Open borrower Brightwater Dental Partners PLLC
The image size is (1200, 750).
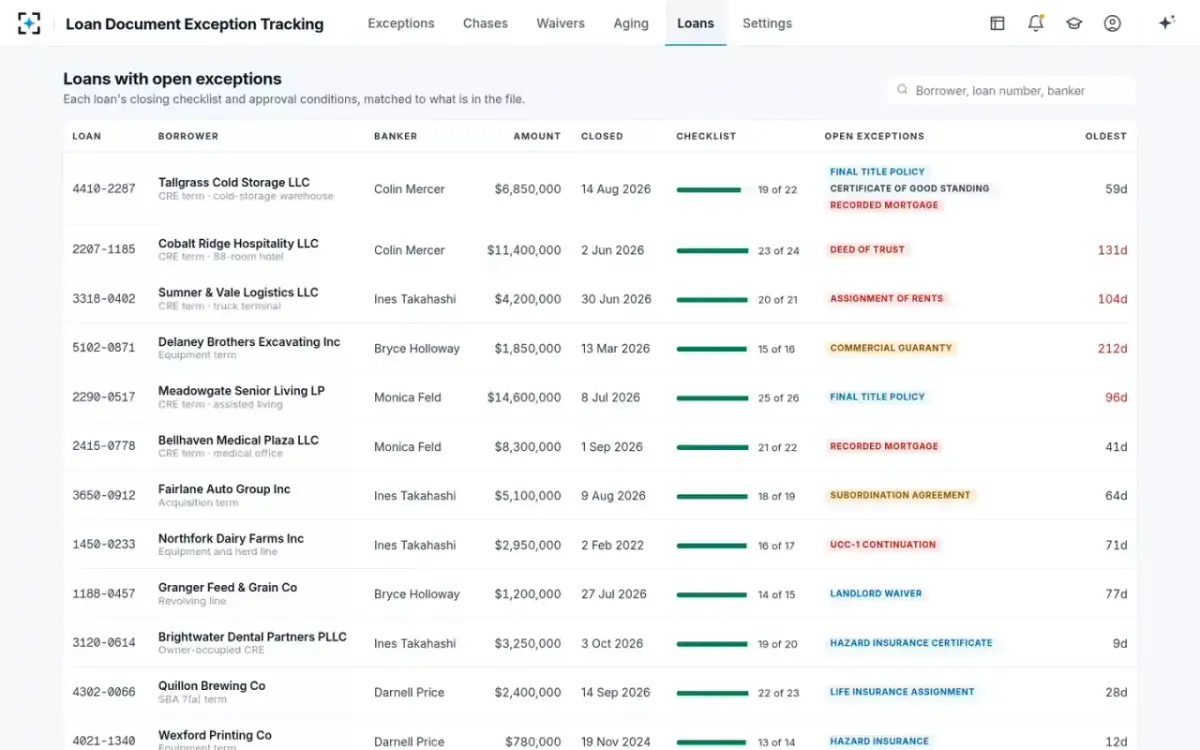tap(252, 636)
